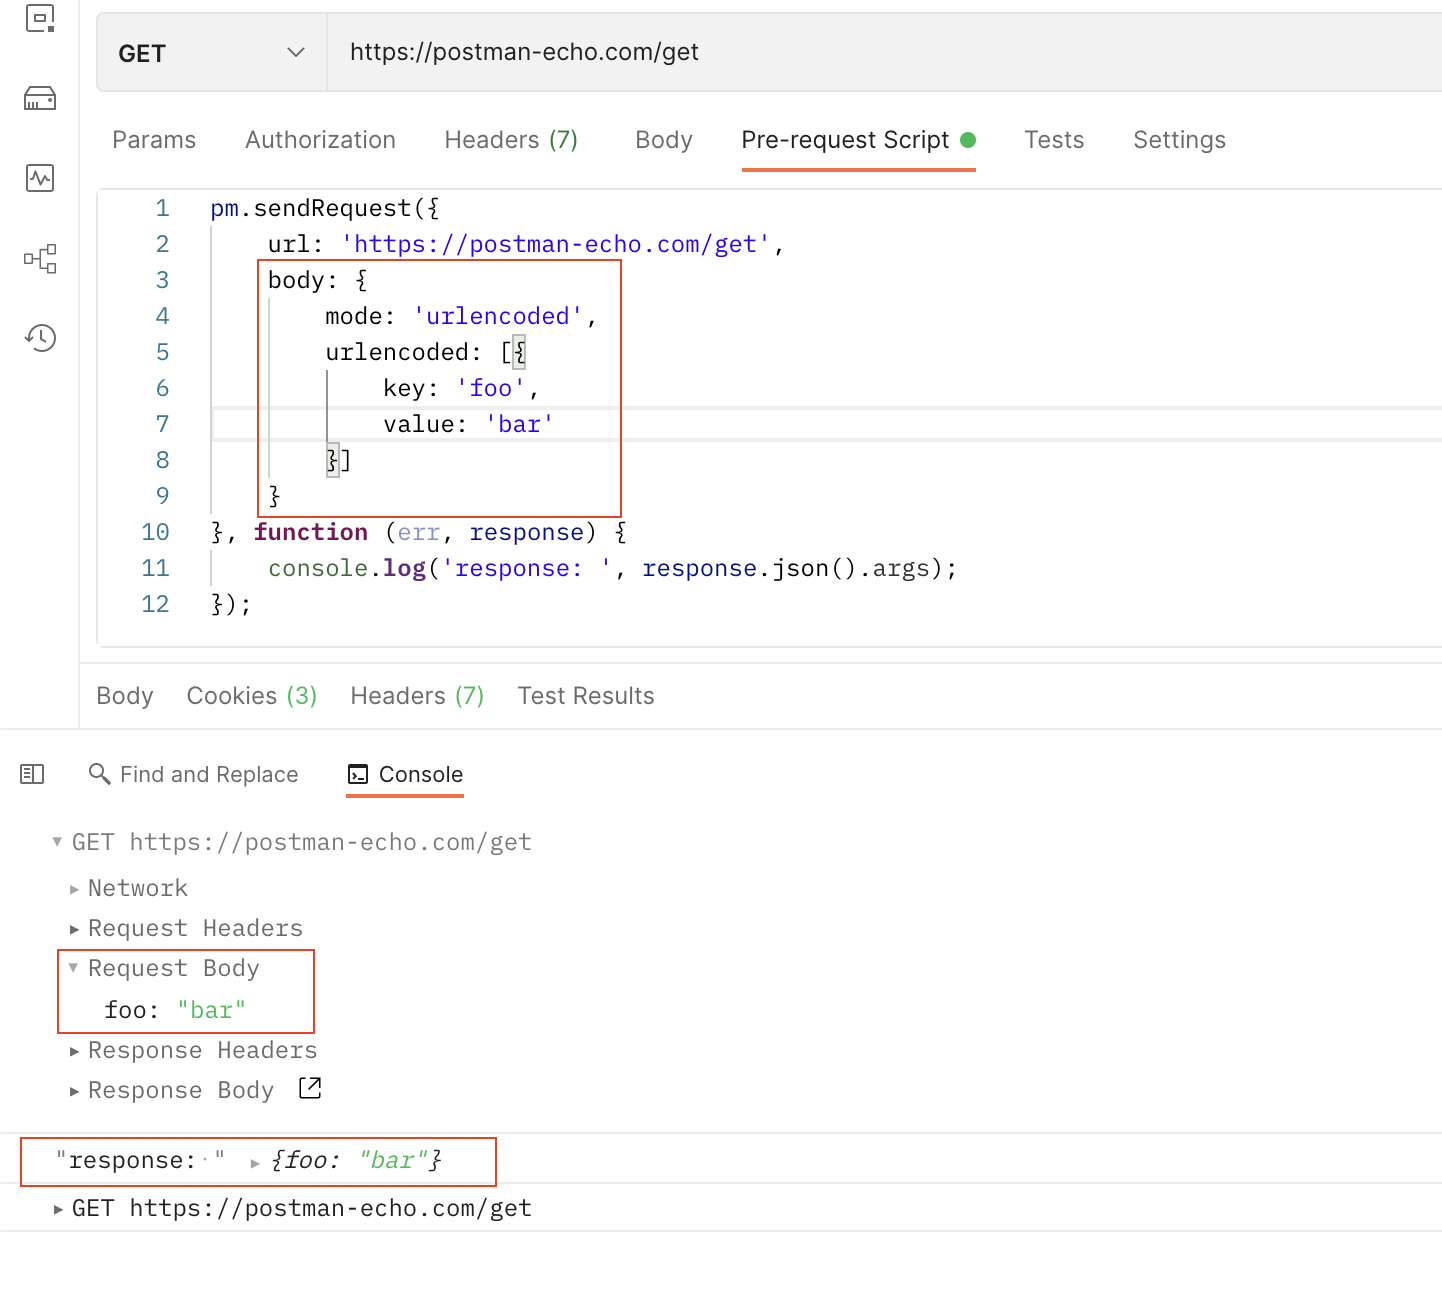1442x1312 pixels.
Task: Select the Monitors sidebar icon
Action: tap(40, 178)
